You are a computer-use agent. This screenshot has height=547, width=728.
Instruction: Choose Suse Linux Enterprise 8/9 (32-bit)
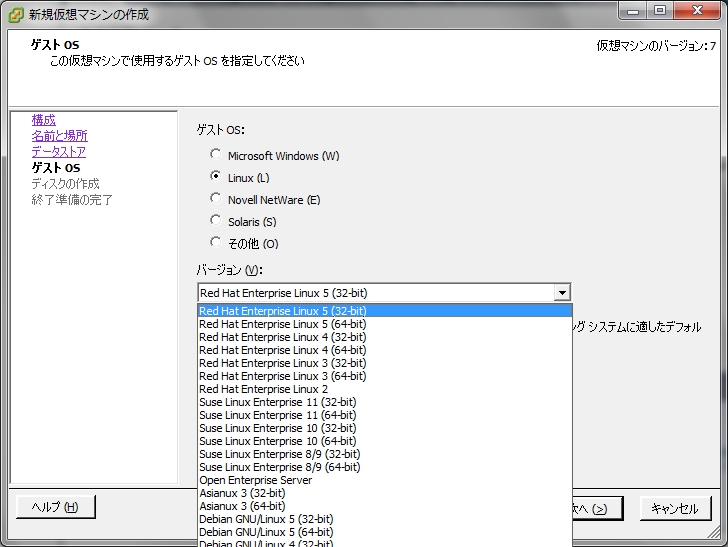click(385, 454)
